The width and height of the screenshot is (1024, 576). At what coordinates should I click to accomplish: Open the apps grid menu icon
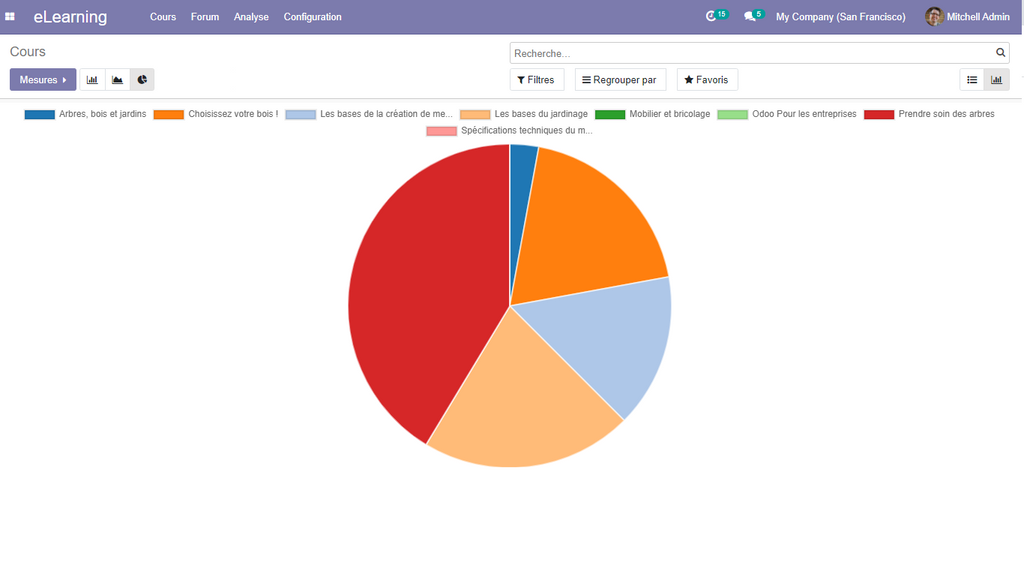(10, 17)
